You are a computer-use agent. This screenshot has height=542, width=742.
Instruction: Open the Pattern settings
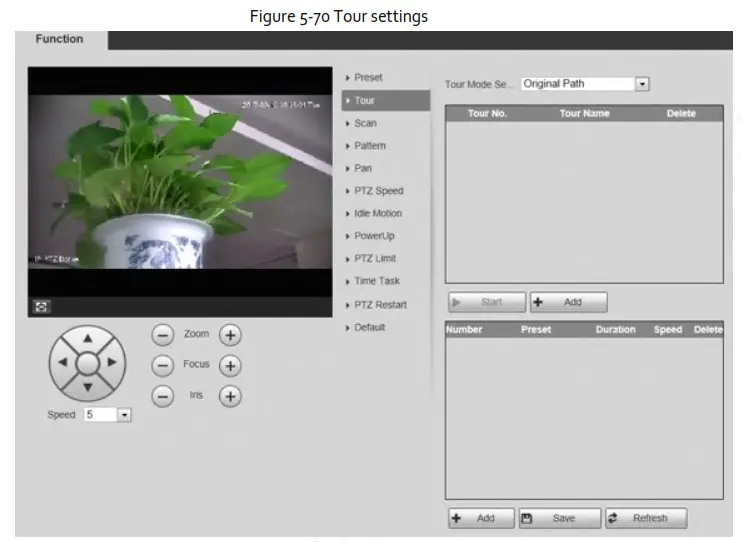[370, 146]
